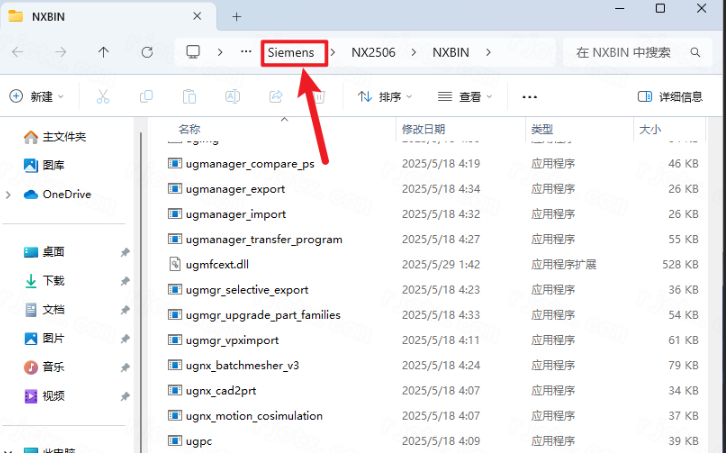Click the Cut scissors icon
This screenshot has width=726, height=453.
click(x=102, y=97)
